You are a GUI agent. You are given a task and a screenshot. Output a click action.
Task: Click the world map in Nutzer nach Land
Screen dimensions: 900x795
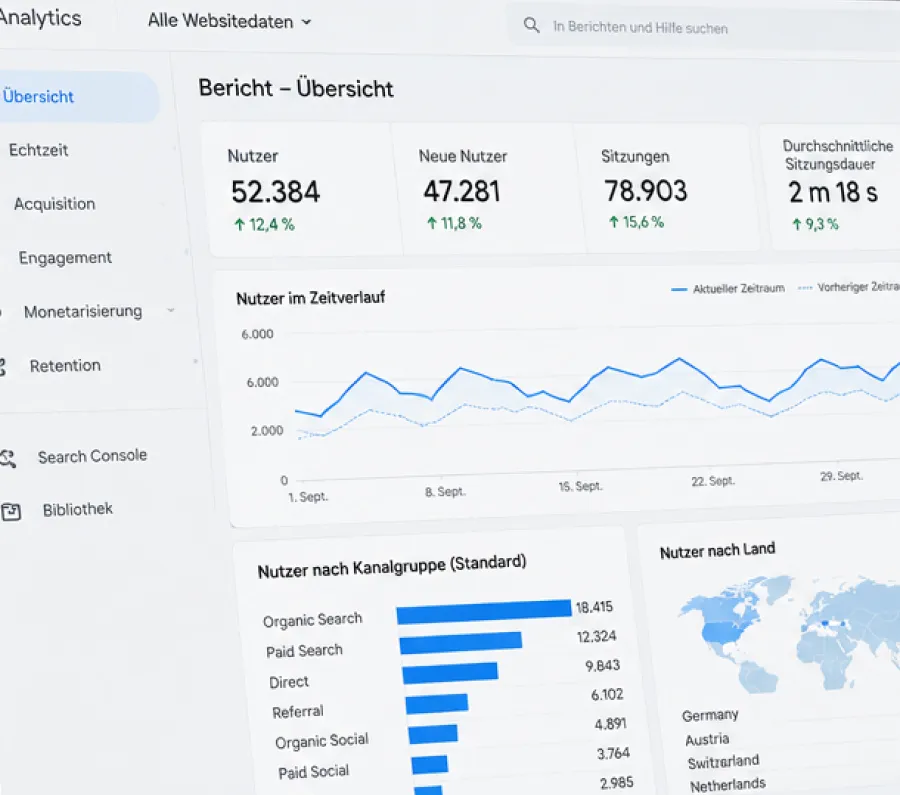tap(789, 634)
